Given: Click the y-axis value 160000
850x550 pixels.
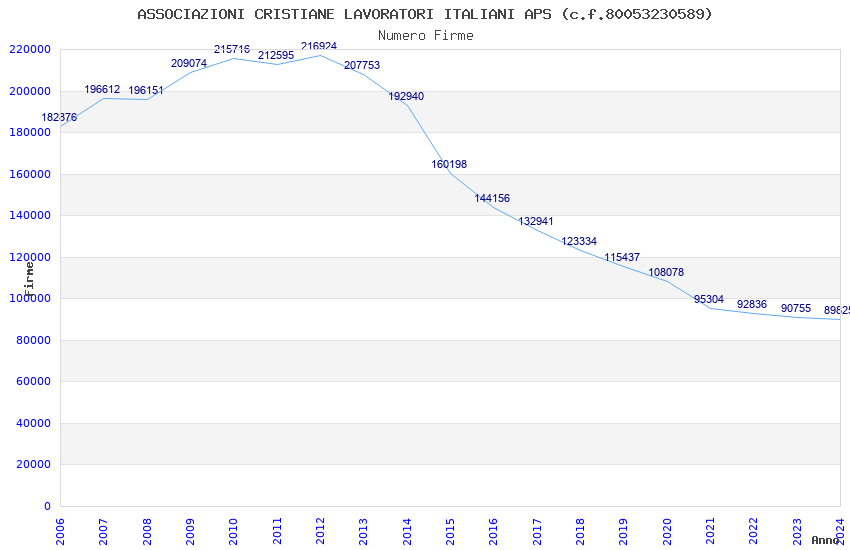Looking at the screenshot, I should click(x=30, y=174).
